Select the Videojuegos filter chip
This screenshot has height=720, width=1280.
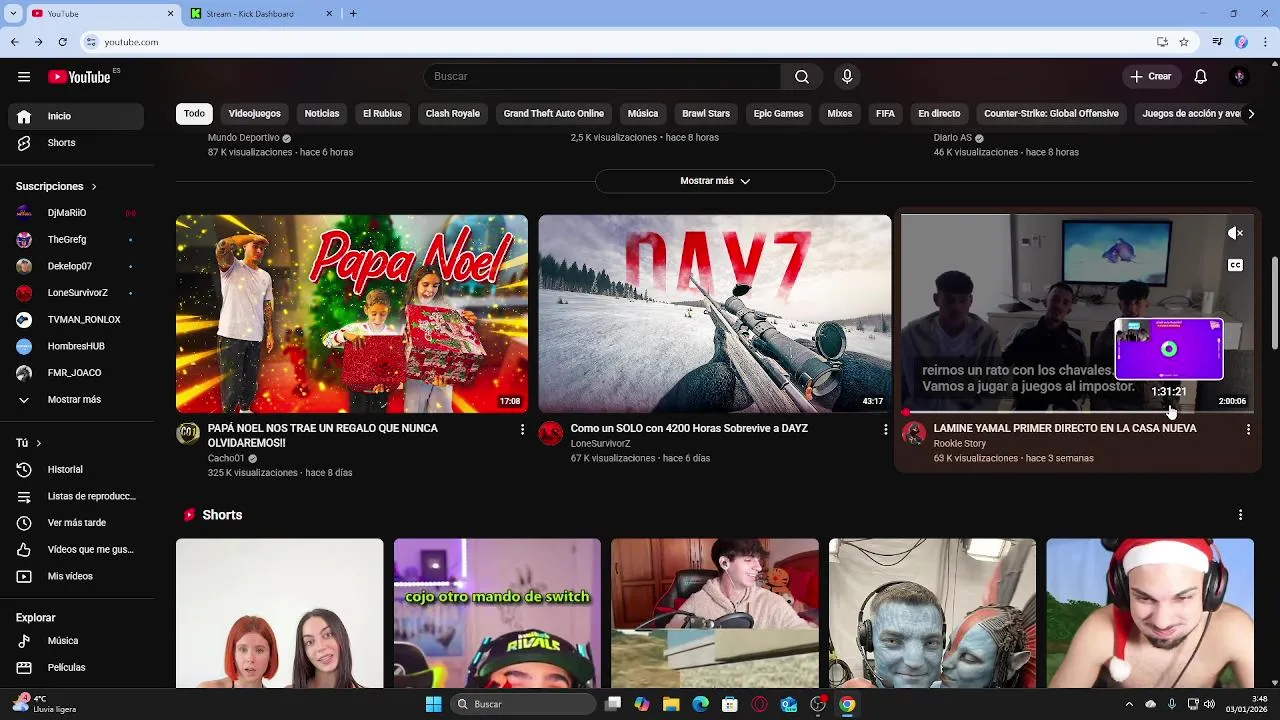254,114
